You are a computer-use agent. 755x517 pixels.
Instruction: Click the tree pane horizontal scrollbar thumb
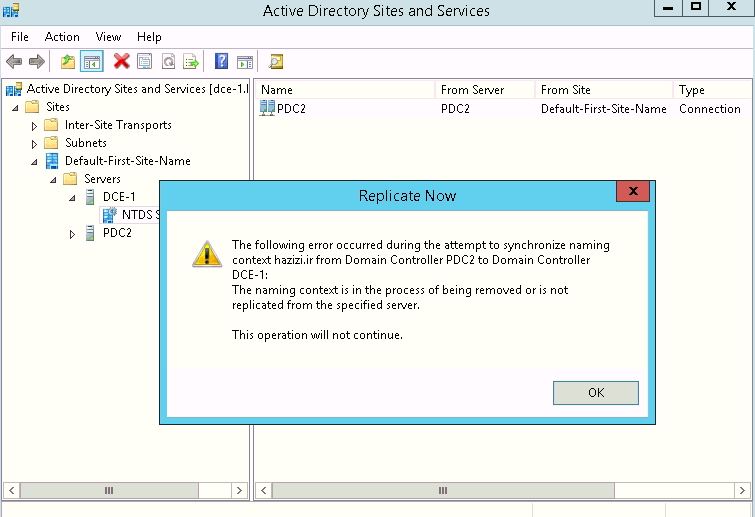[109, 491]
